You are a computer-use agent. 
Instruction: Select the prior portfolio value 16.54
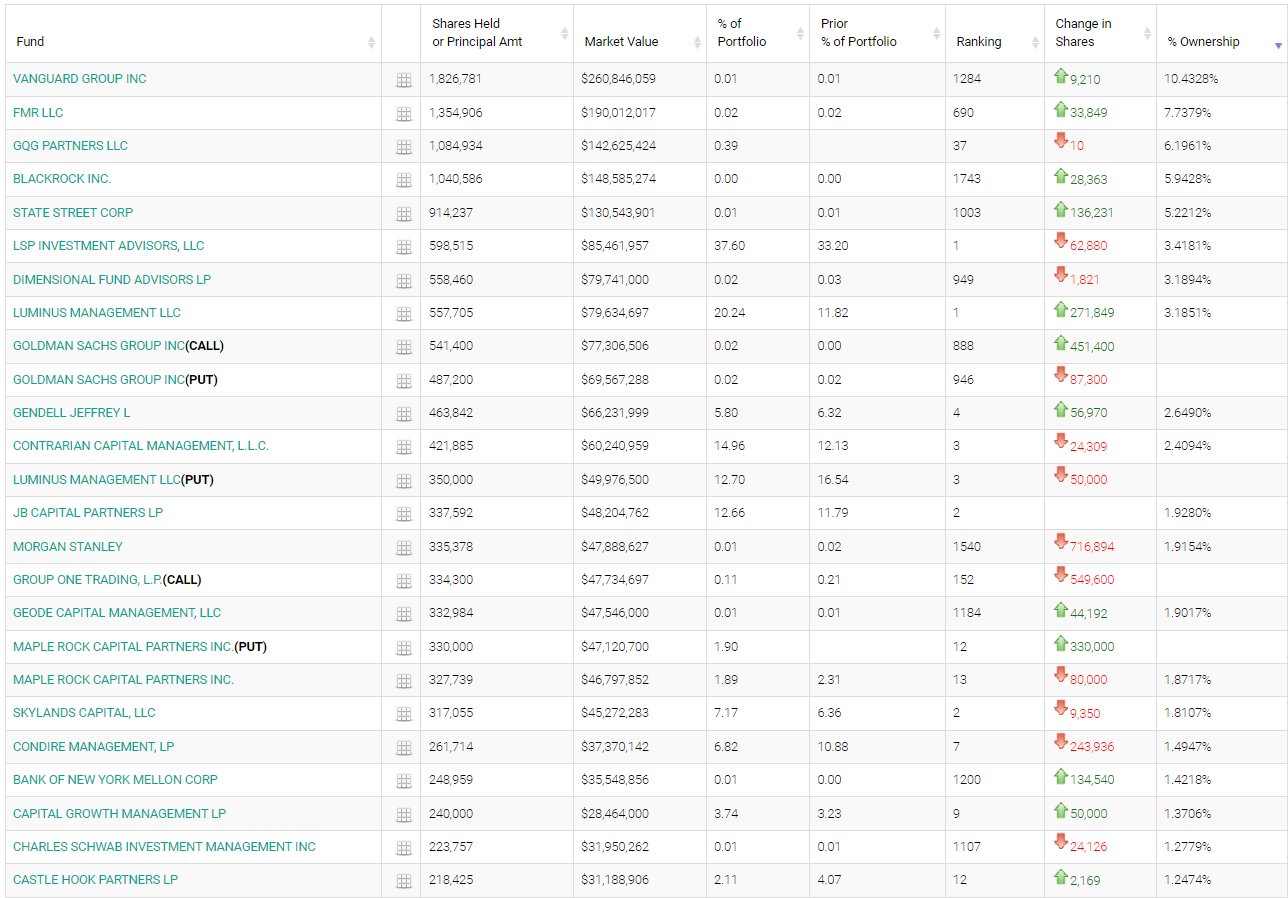(x=834, y=480)
